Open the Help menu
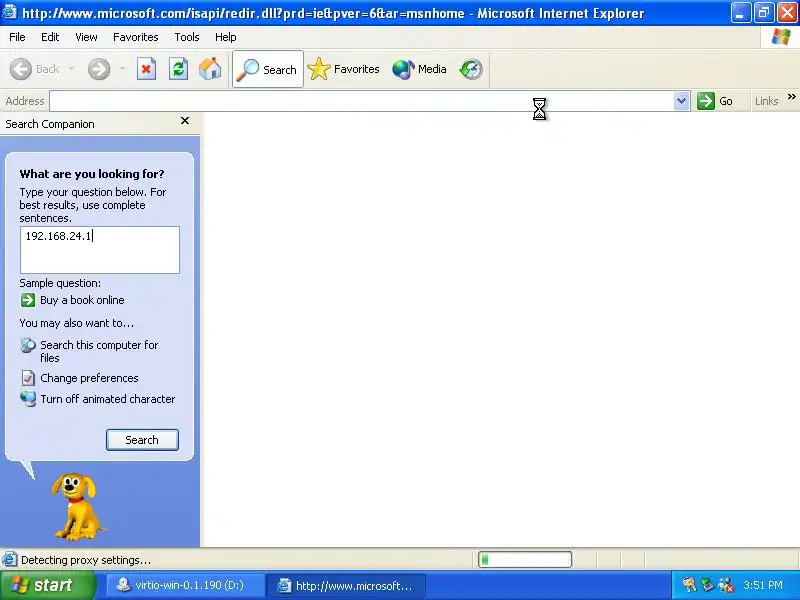Screen dimensions: 800x600 click(226, 37)
